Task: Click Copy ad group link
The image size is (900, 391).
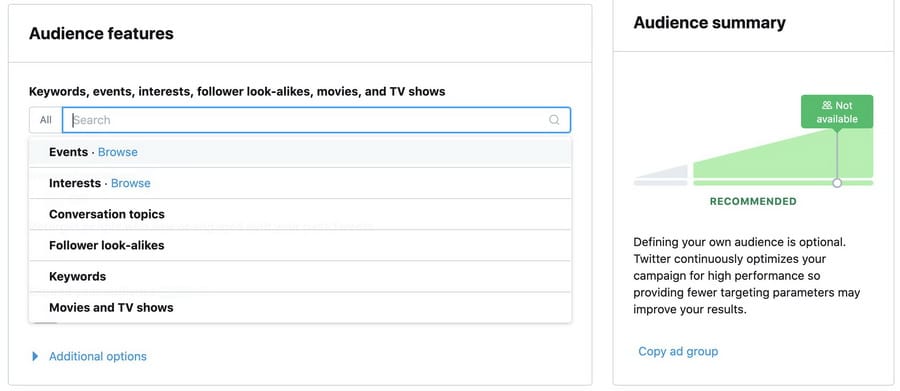Action: (678, 351)
